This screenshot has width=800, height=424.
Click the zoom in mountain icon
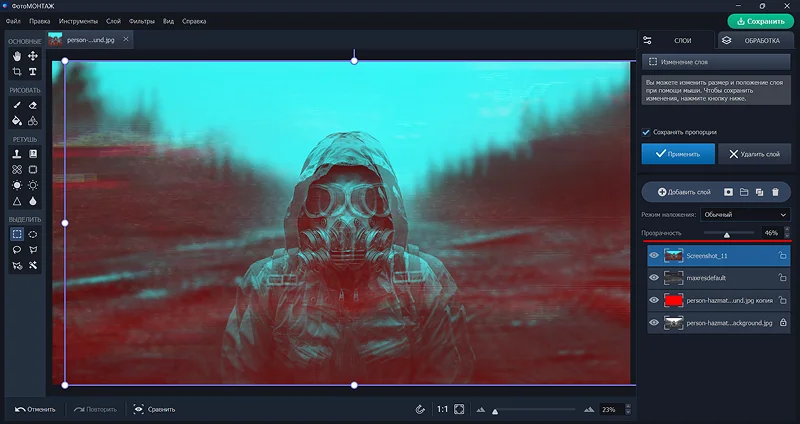point(589,409)
